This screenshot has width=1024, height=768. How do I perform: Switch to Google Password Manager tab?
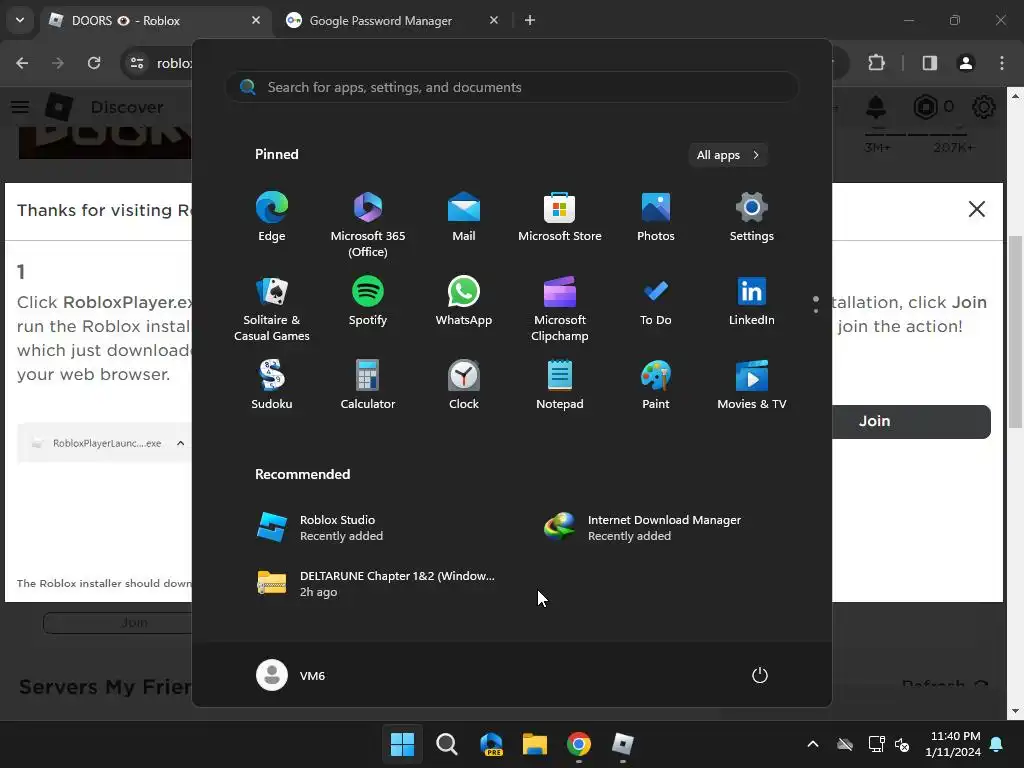392,21
